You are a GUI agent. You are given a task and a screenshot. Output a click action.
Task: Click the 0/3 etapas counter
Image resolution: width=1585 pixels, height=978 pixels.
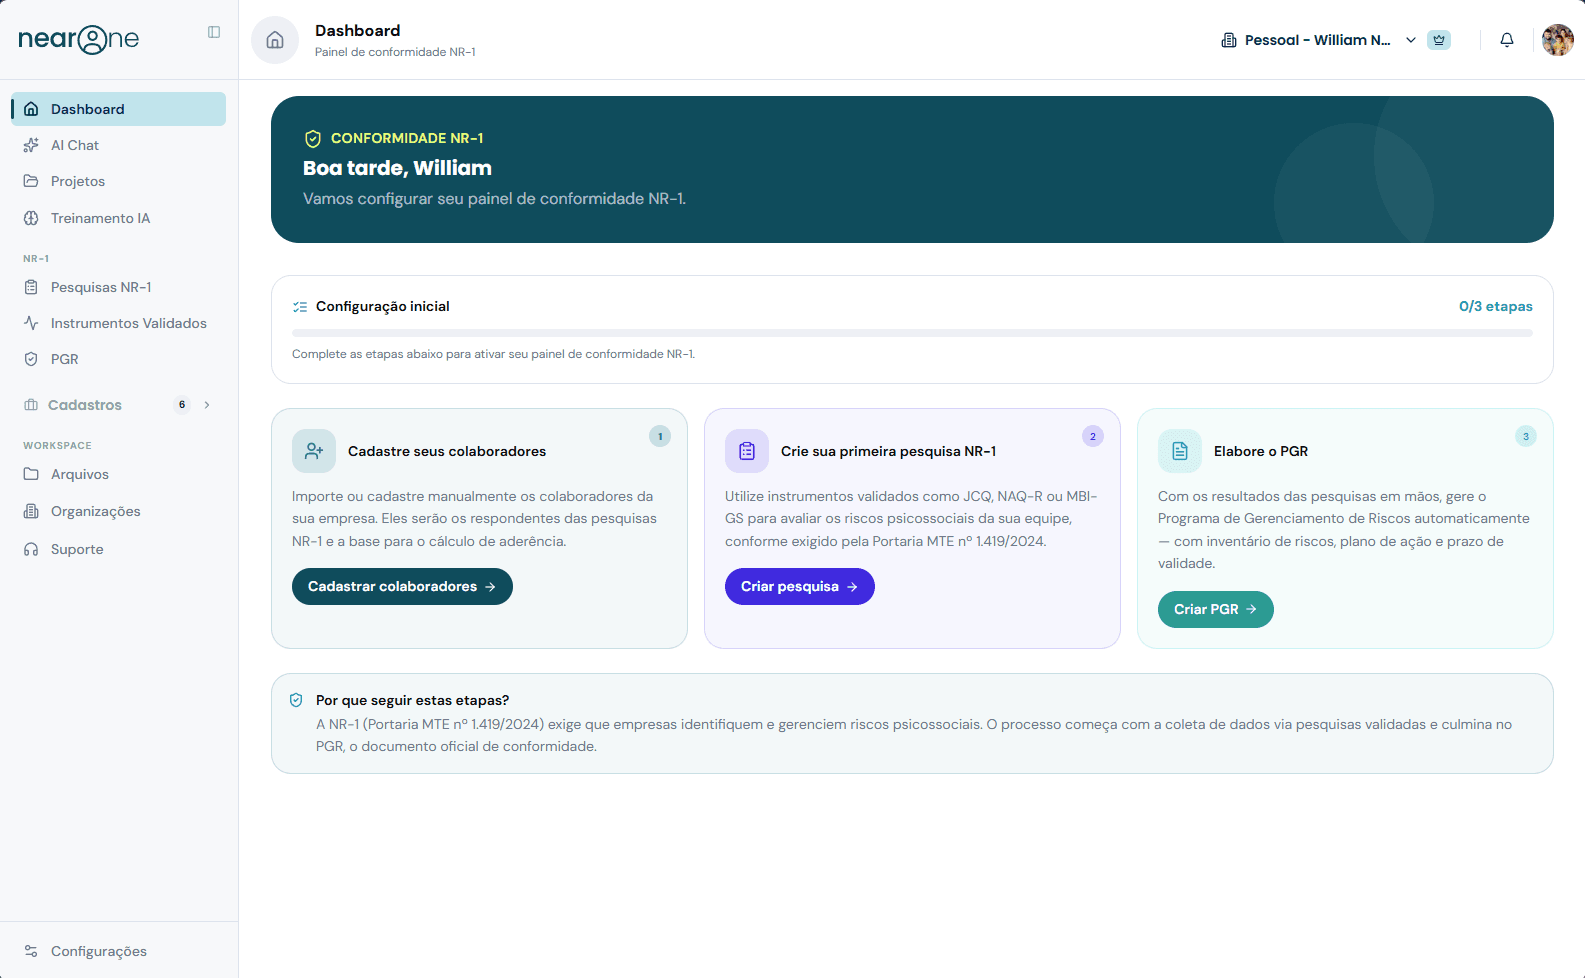pyautogui.click(x=1496, y=306)
